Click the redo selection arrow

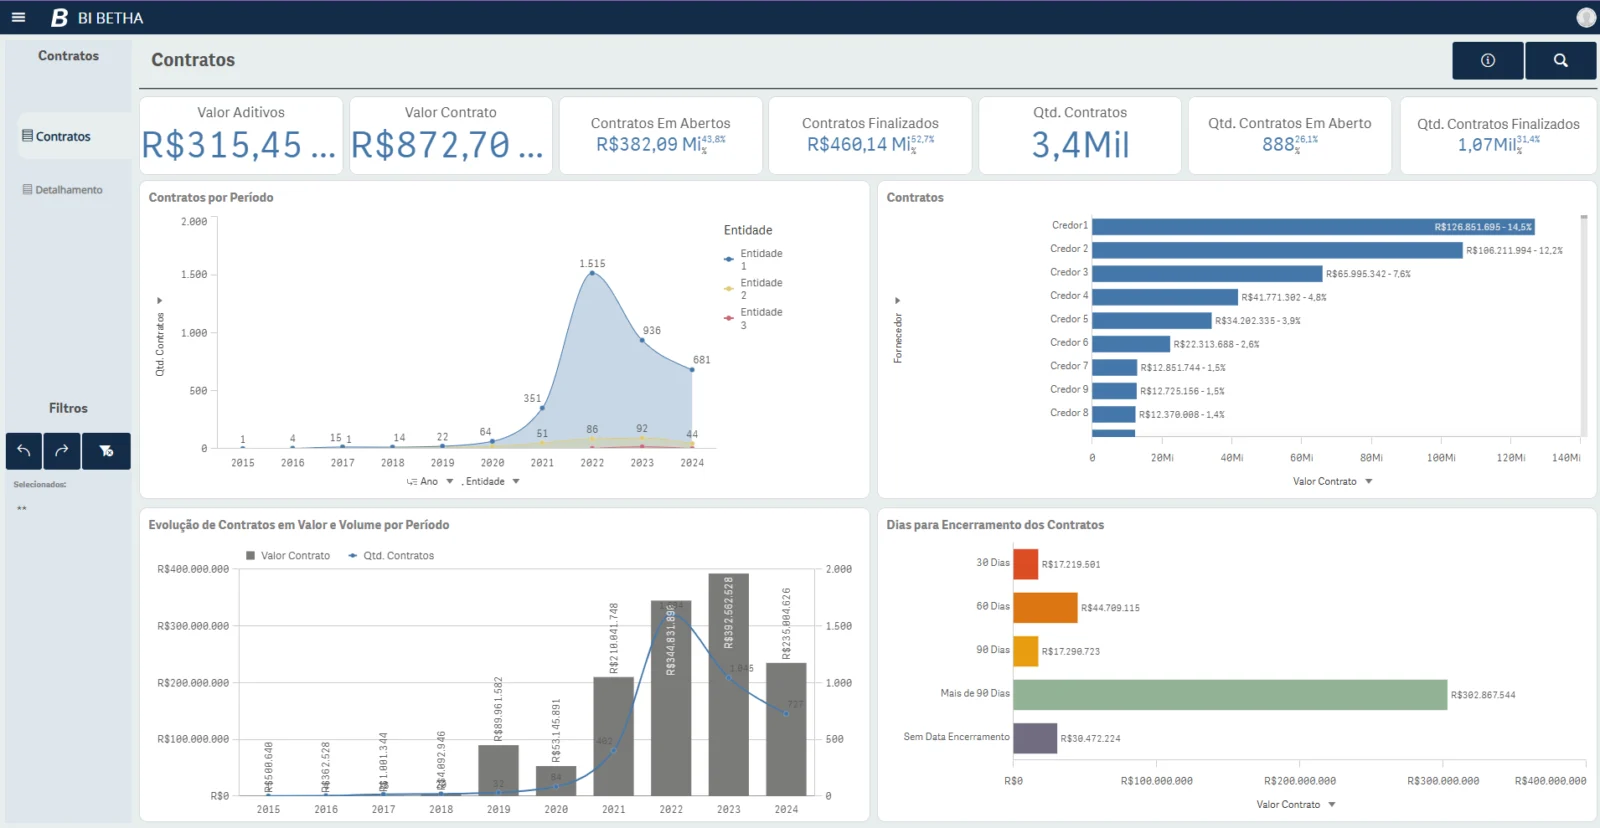(x=62, y=451)
